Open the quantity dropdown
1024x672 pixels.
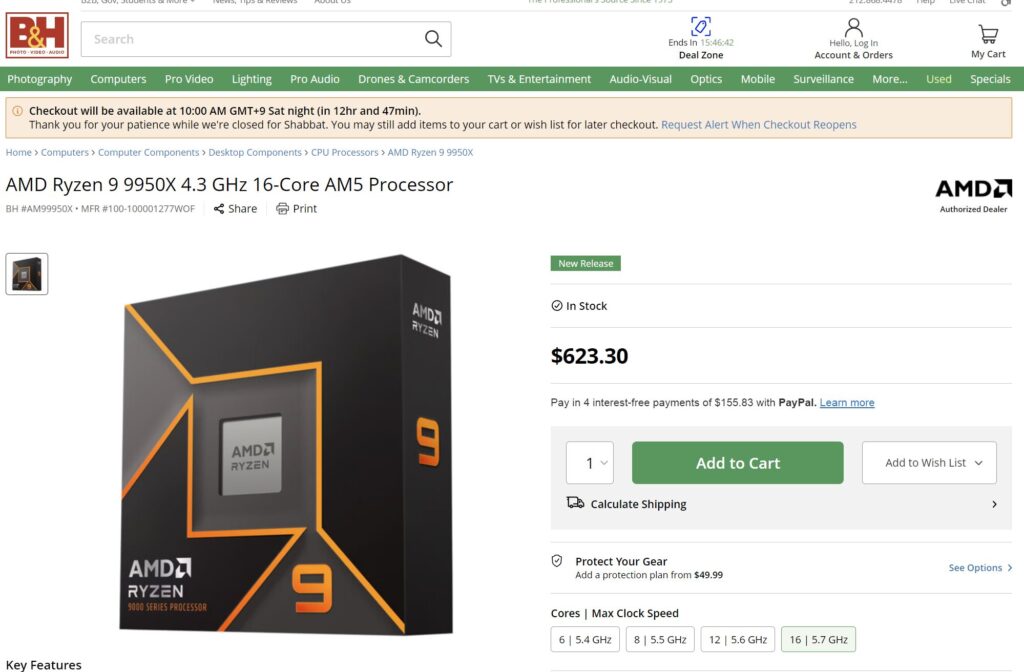[x=590, y=463]
